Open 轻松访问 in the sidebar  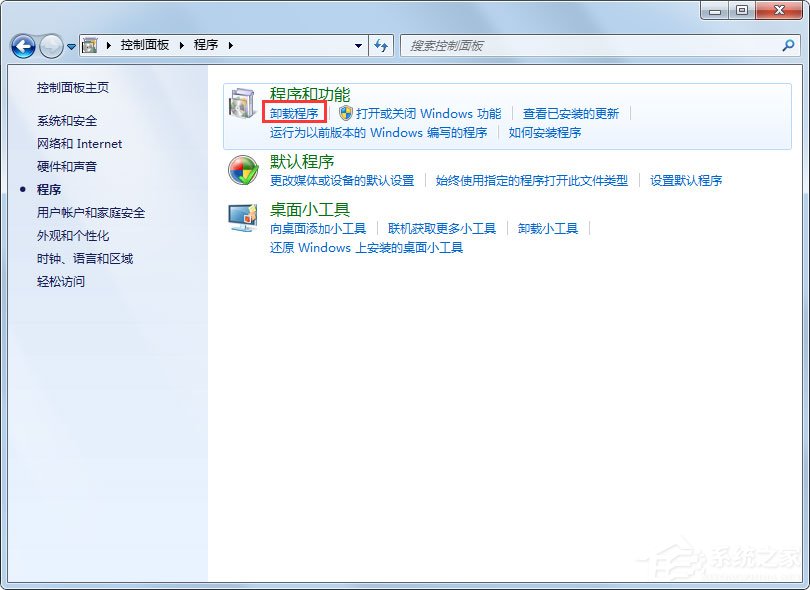60,281
